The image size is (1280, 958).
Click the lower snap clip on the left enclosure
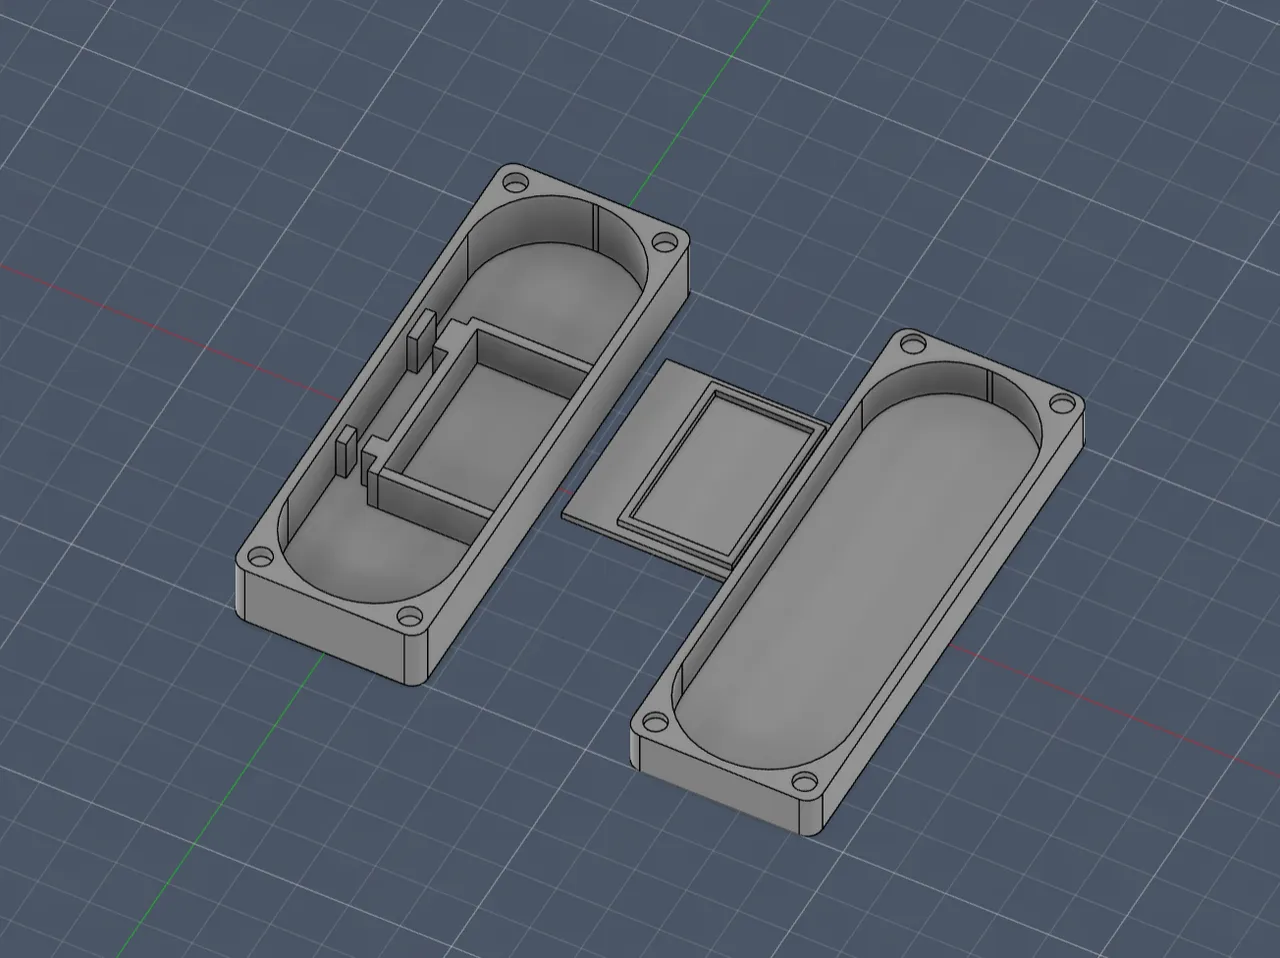tap(346, 452)
